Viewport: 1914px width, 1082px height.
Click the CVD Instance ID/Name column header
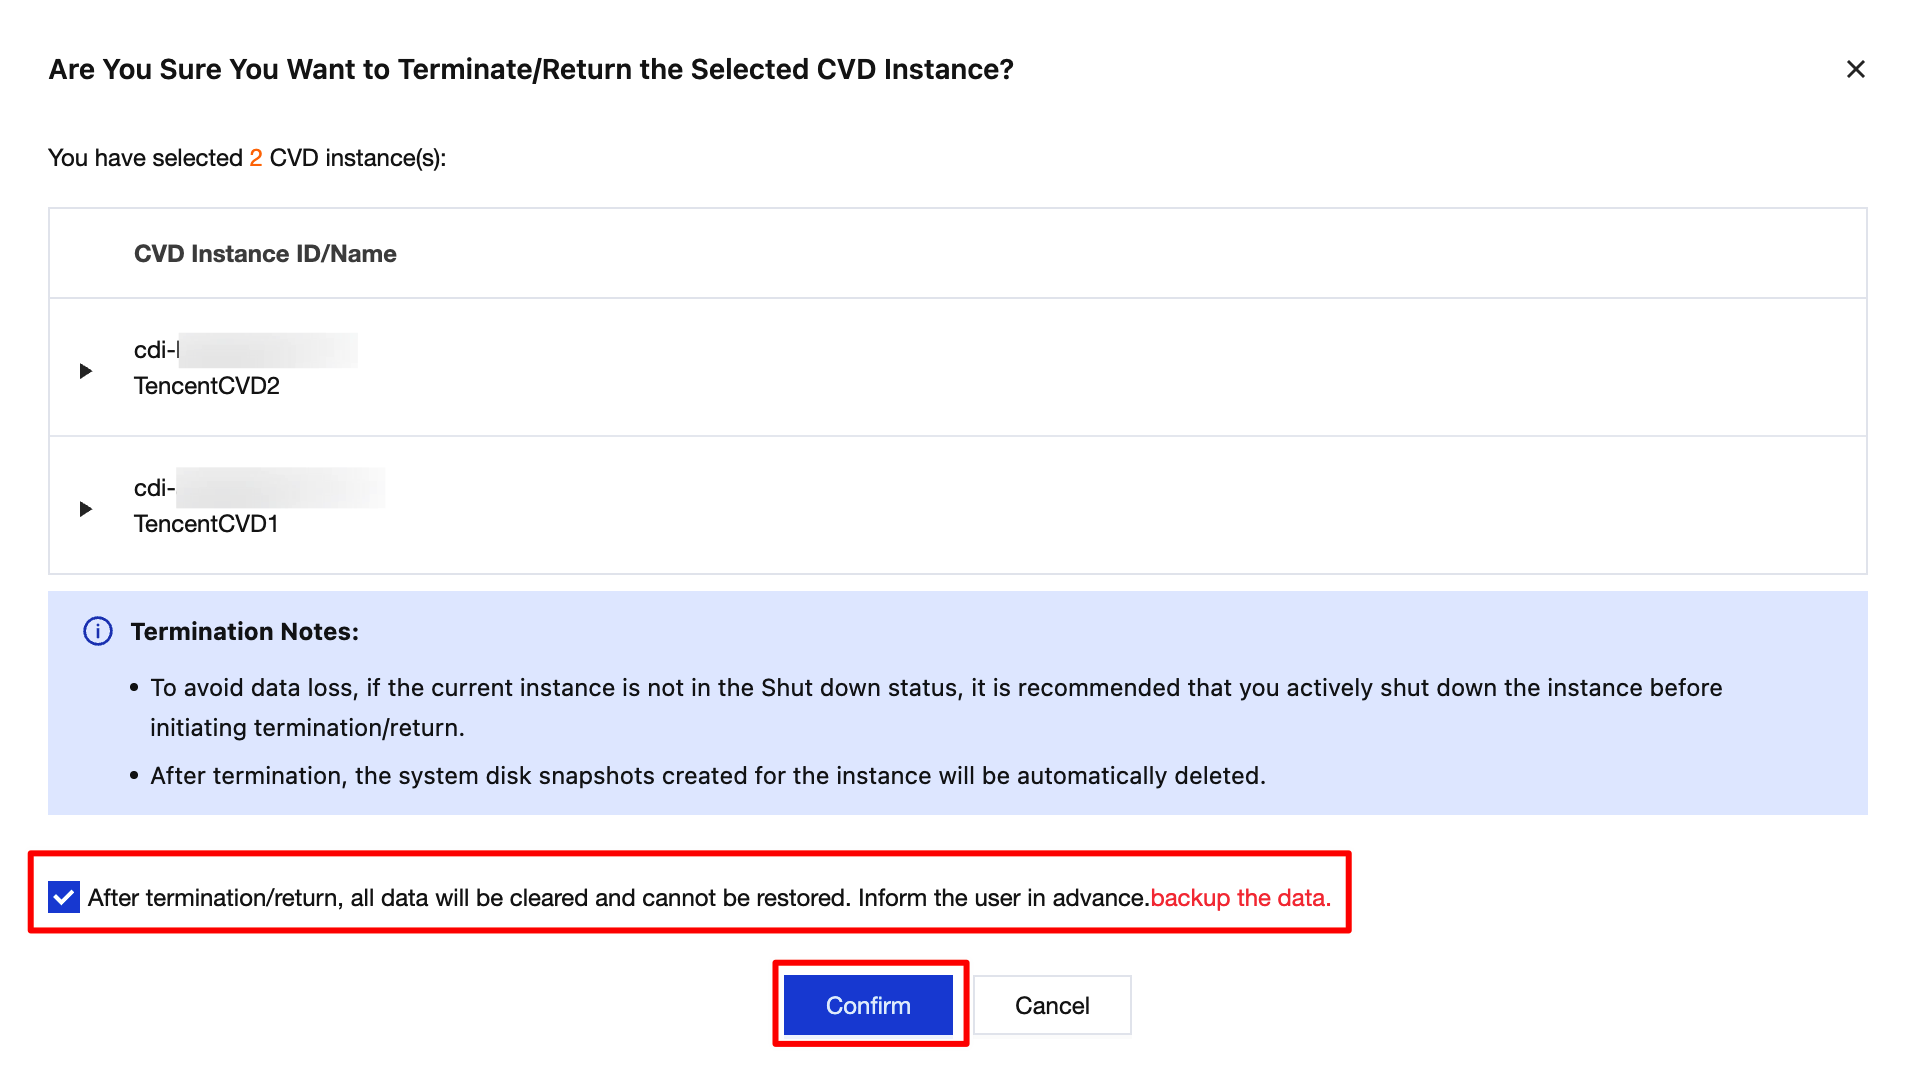coord(265,254)
